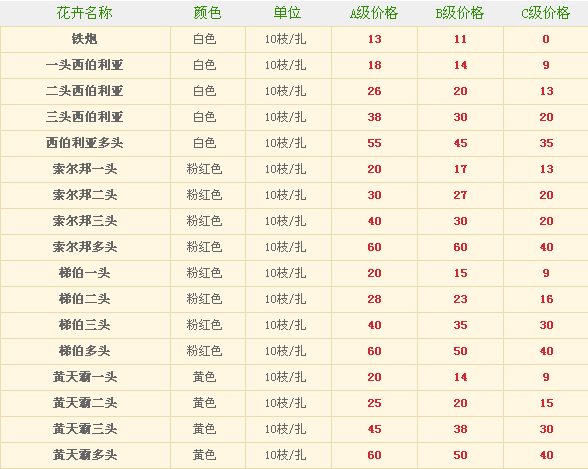Click the A级 price 28 for 梯伯二头
Viewport: 588px width, 469px height.
[374, 299]
